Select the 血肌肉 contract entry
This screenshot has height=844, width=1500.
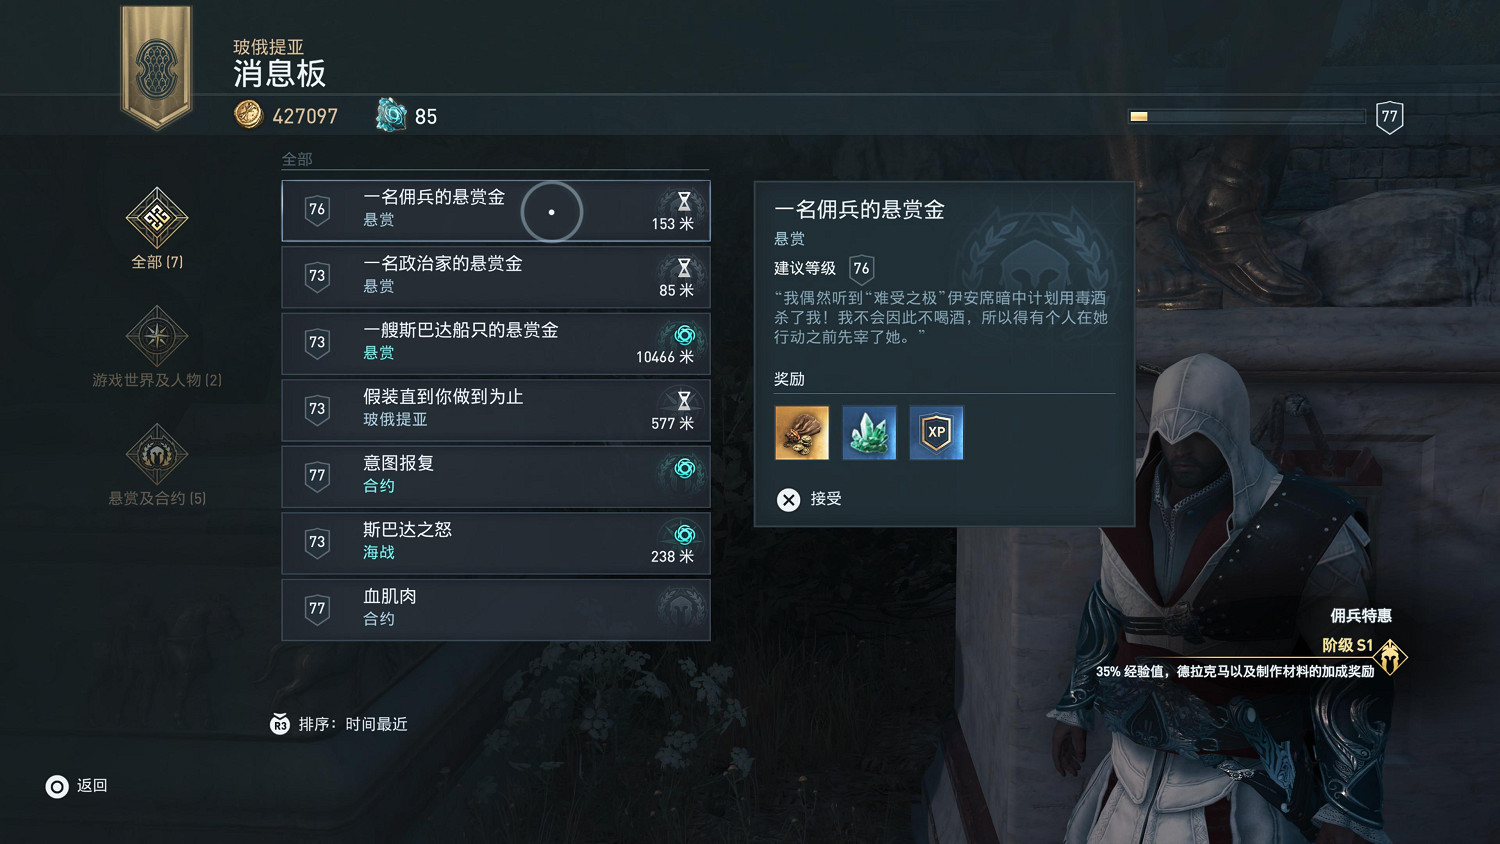point(496,609)
